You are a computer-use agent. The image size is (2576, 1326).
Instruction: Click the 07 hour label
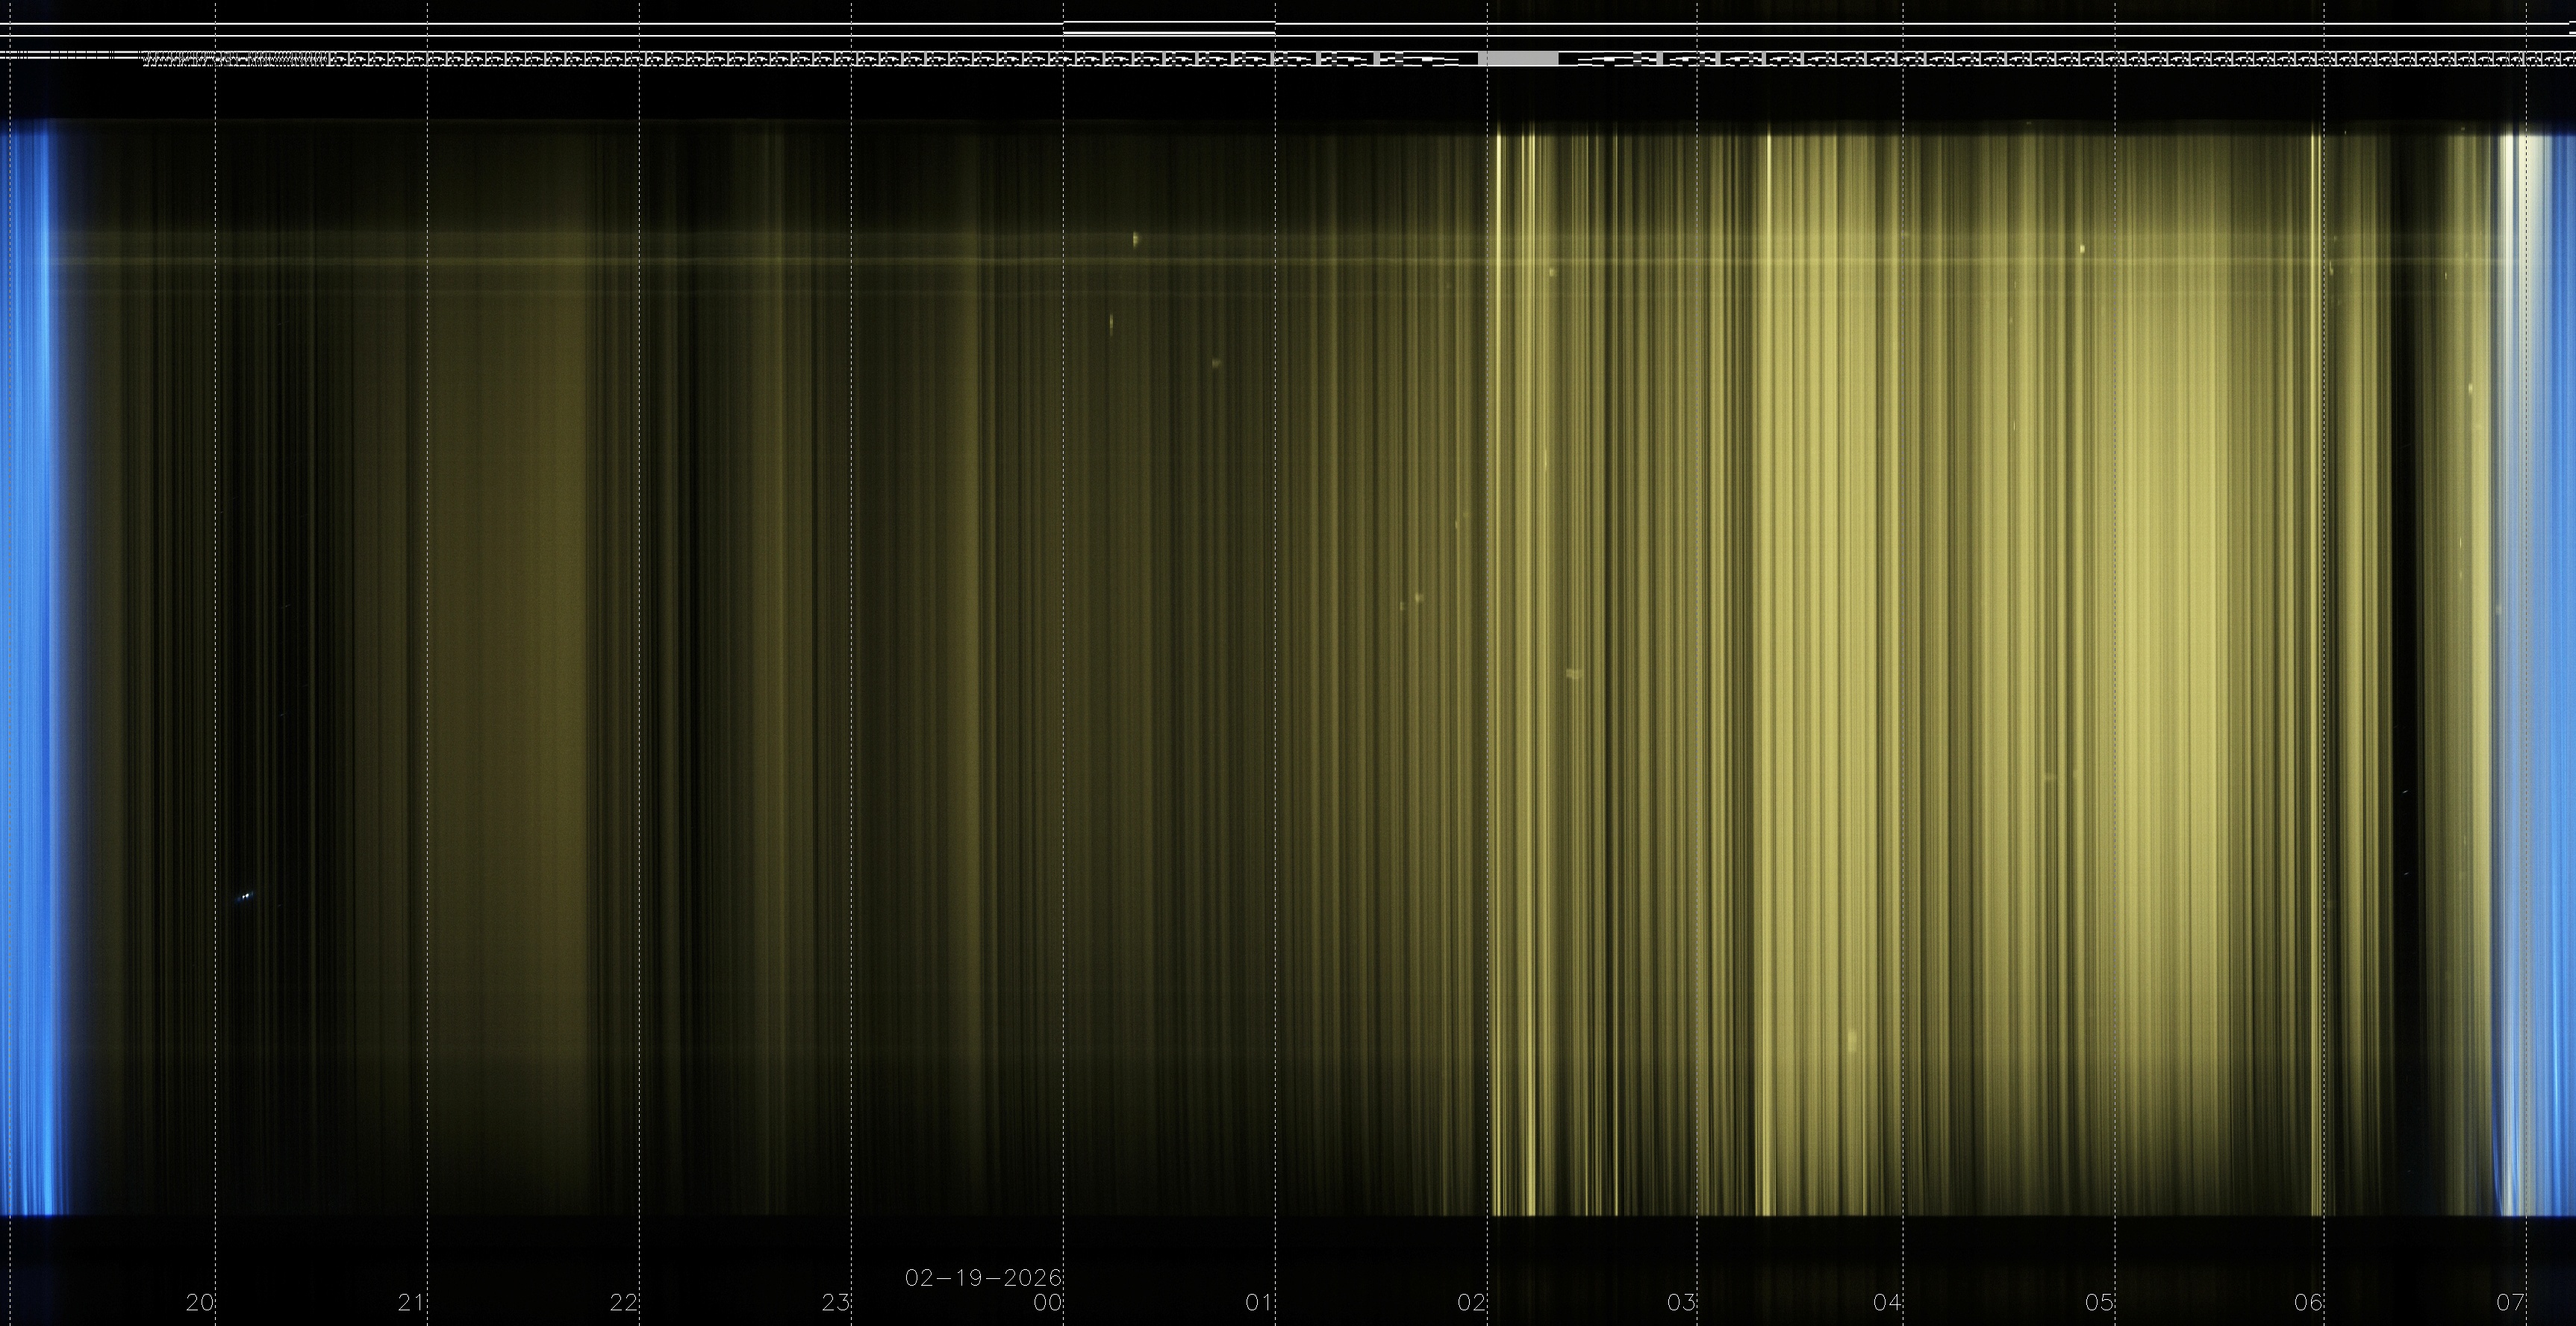coord(2510,1302)
